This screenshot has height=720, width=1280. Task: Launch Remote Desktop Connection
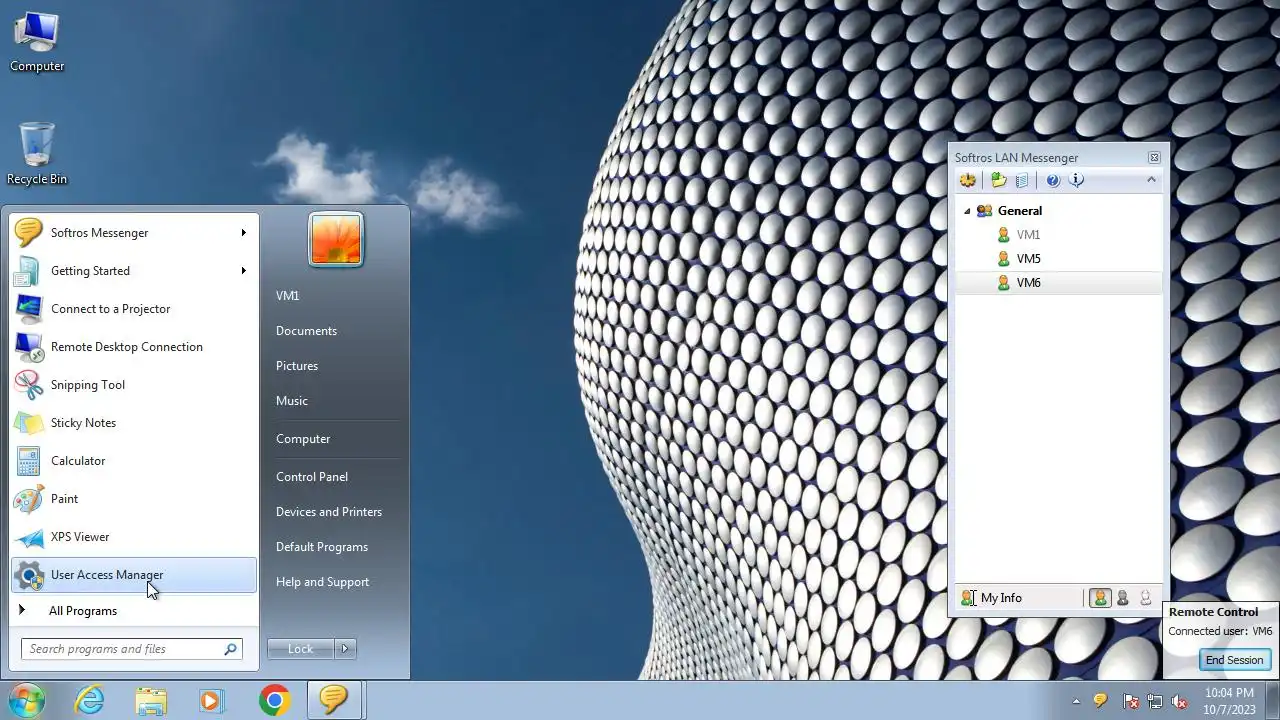pyautogui.click(x=134, y=347)
